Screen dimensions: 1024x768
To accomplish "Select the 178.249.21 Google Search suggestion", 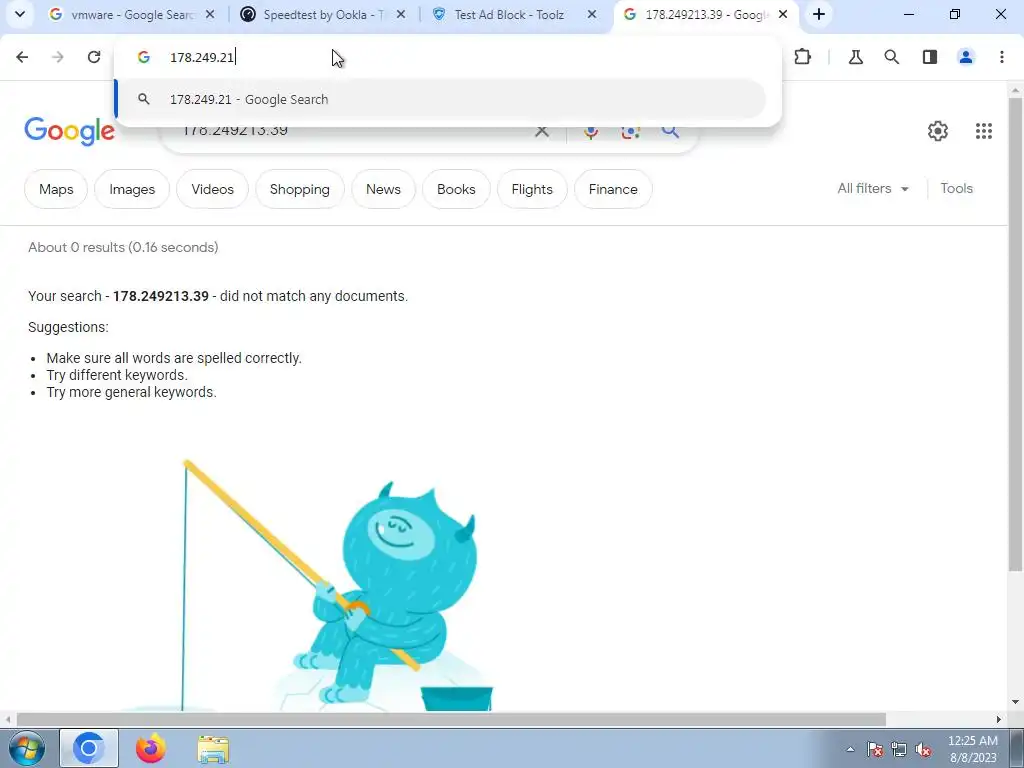I will click(441, 99).
